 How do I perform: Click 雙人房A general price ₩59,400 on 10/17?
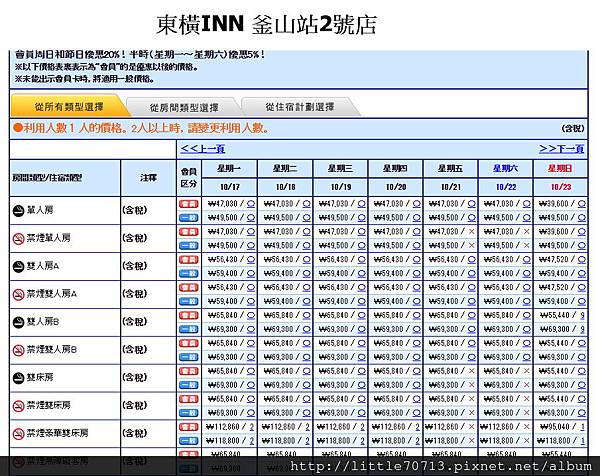(223, 274)
